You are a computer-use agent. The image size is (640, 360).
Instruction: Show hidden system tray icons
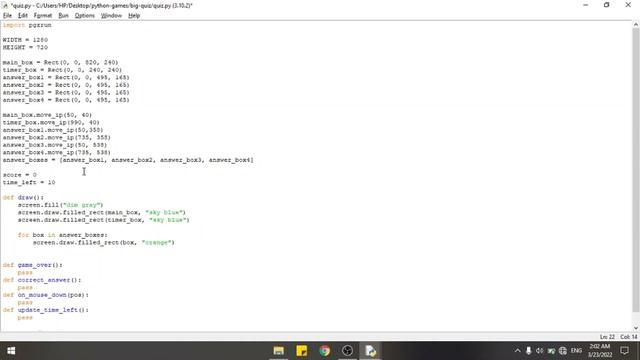coord(517,351)
